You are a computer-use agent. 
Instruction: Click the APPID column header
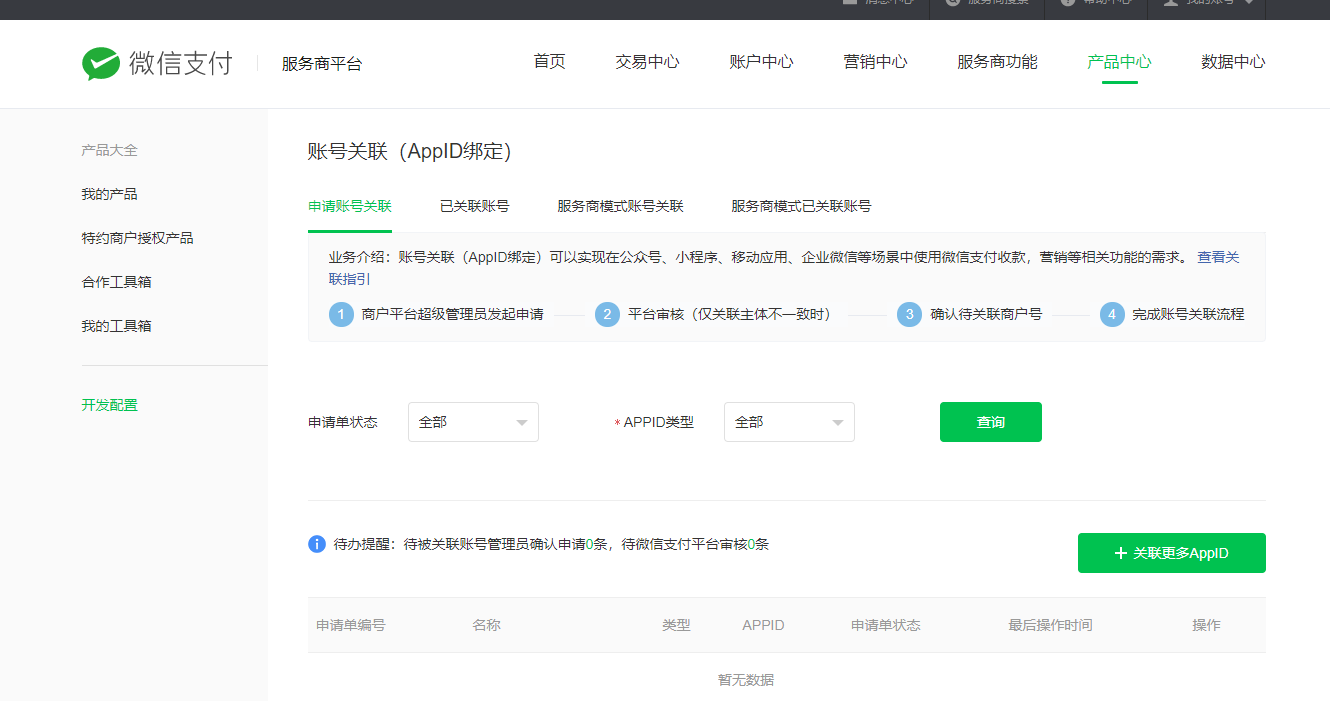[x=763, y=625]
